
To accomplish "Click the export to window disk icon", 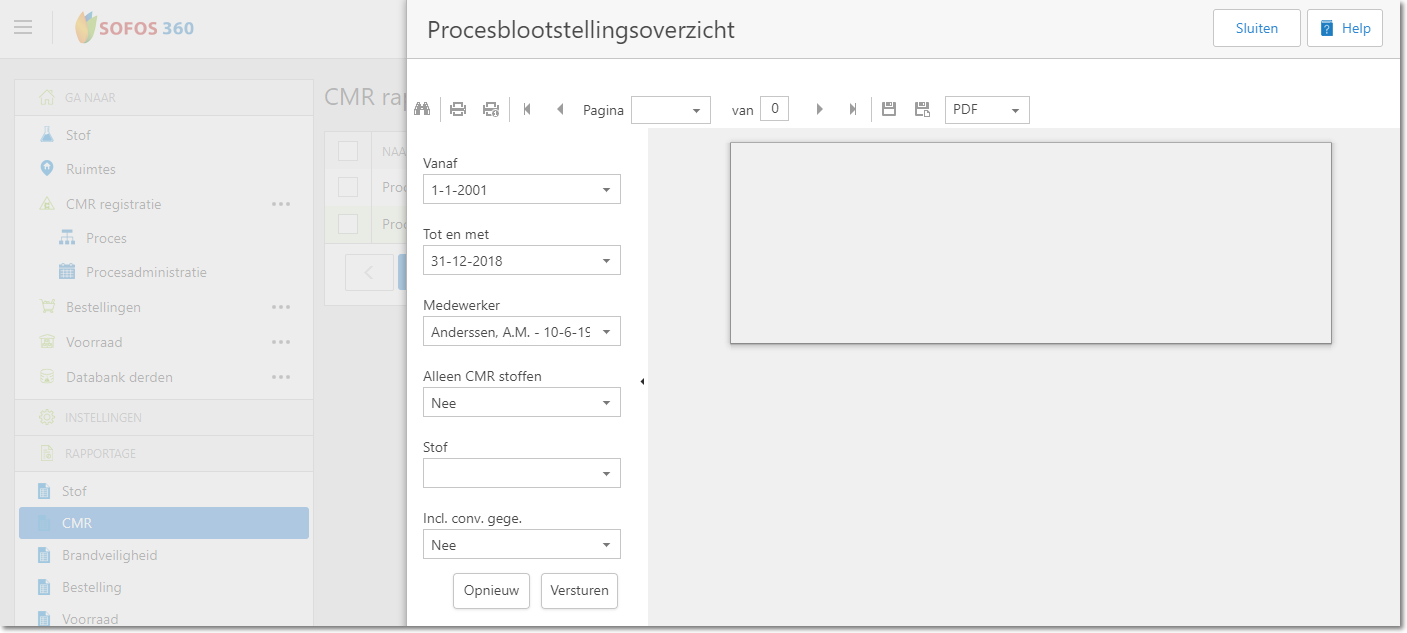I will tap(922, 110).
